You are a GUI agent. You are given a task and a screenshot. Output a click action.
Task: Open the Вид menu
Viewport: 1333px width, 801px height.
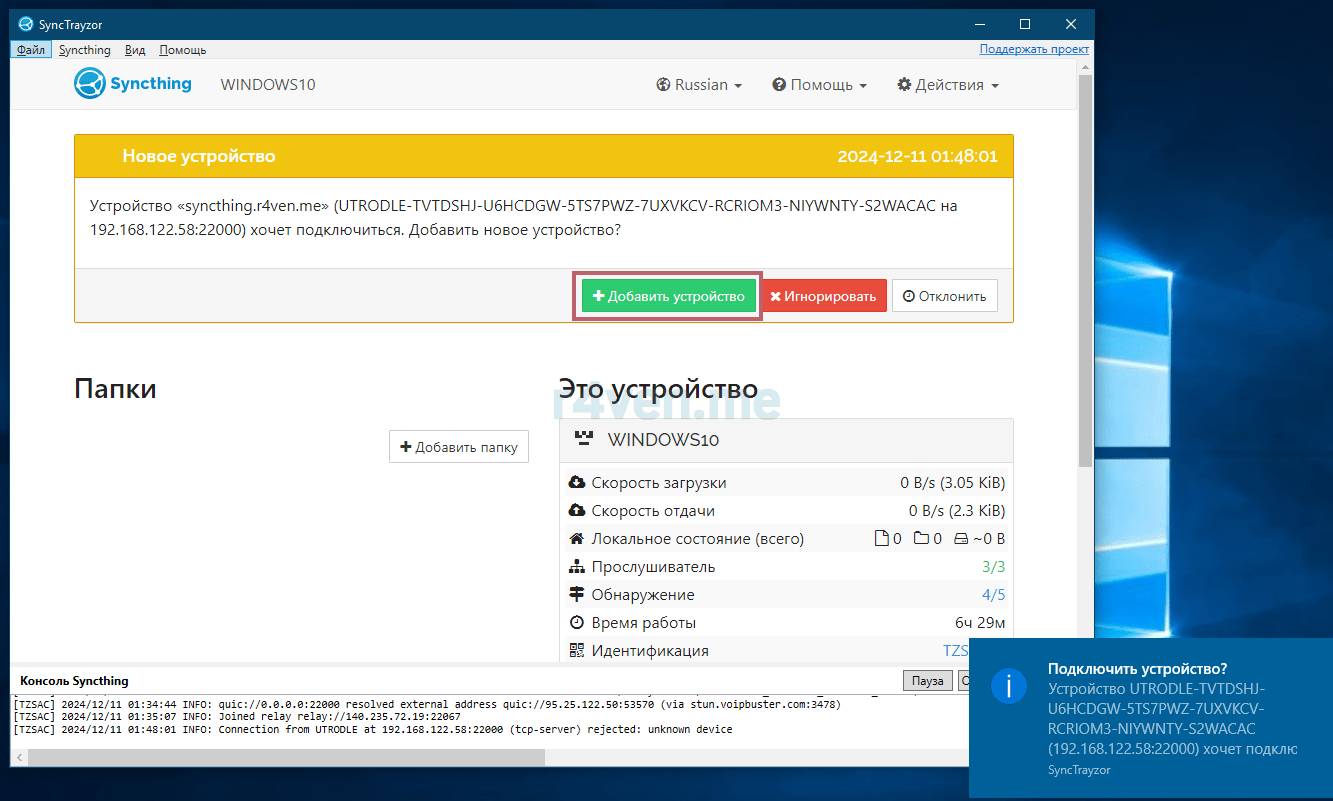point(135,50)
